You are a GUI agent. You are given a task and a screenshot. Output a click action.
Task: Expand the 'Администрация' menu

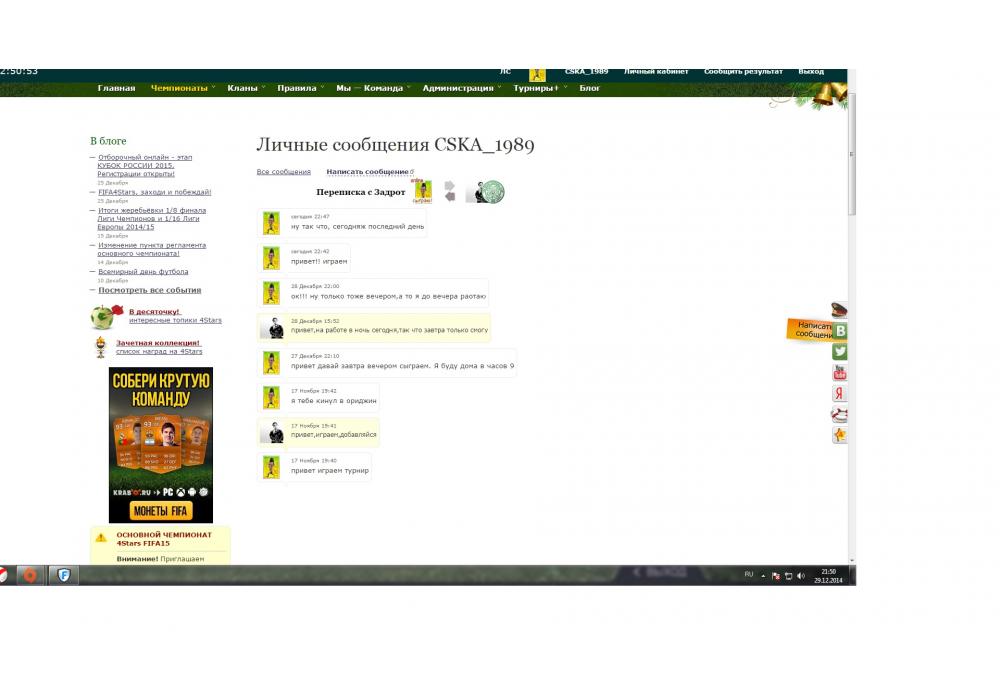pyautogui.click(x=461, y=88)
